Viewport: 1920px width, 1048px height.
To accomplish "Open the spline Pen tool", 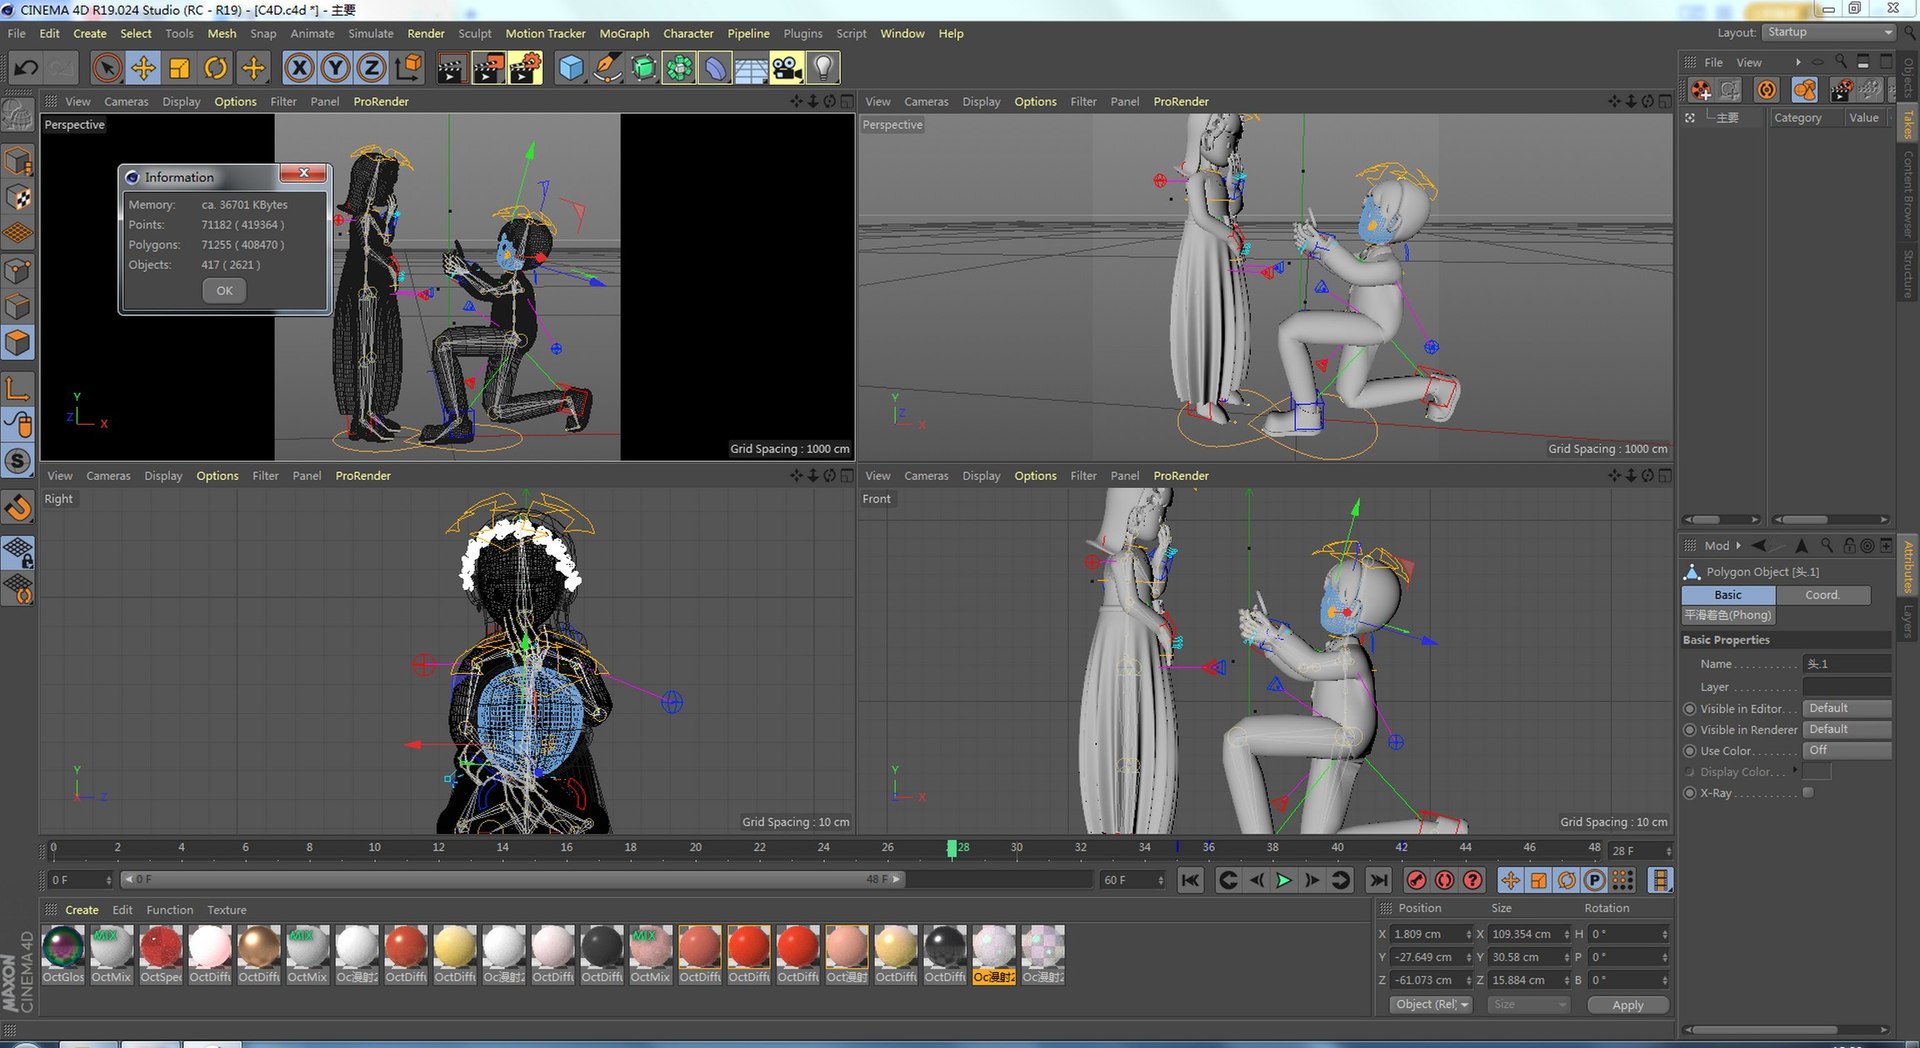I will 607,68.
